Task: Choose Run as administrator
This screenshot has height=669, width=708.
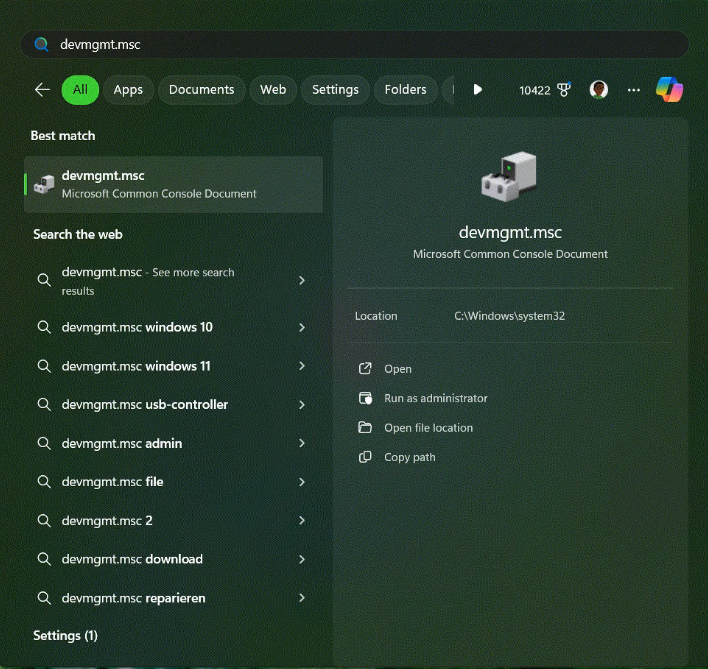Action: (x=436, y=398)
